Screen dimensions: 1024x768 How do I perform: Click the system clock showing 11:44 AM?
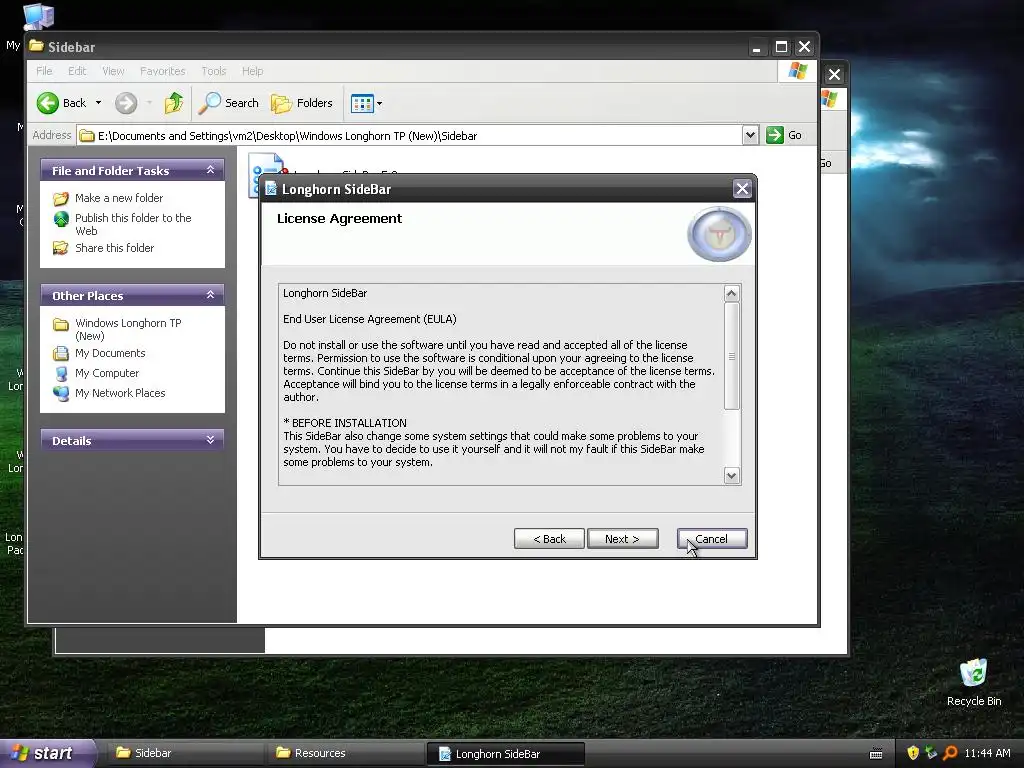click(987, 753)
